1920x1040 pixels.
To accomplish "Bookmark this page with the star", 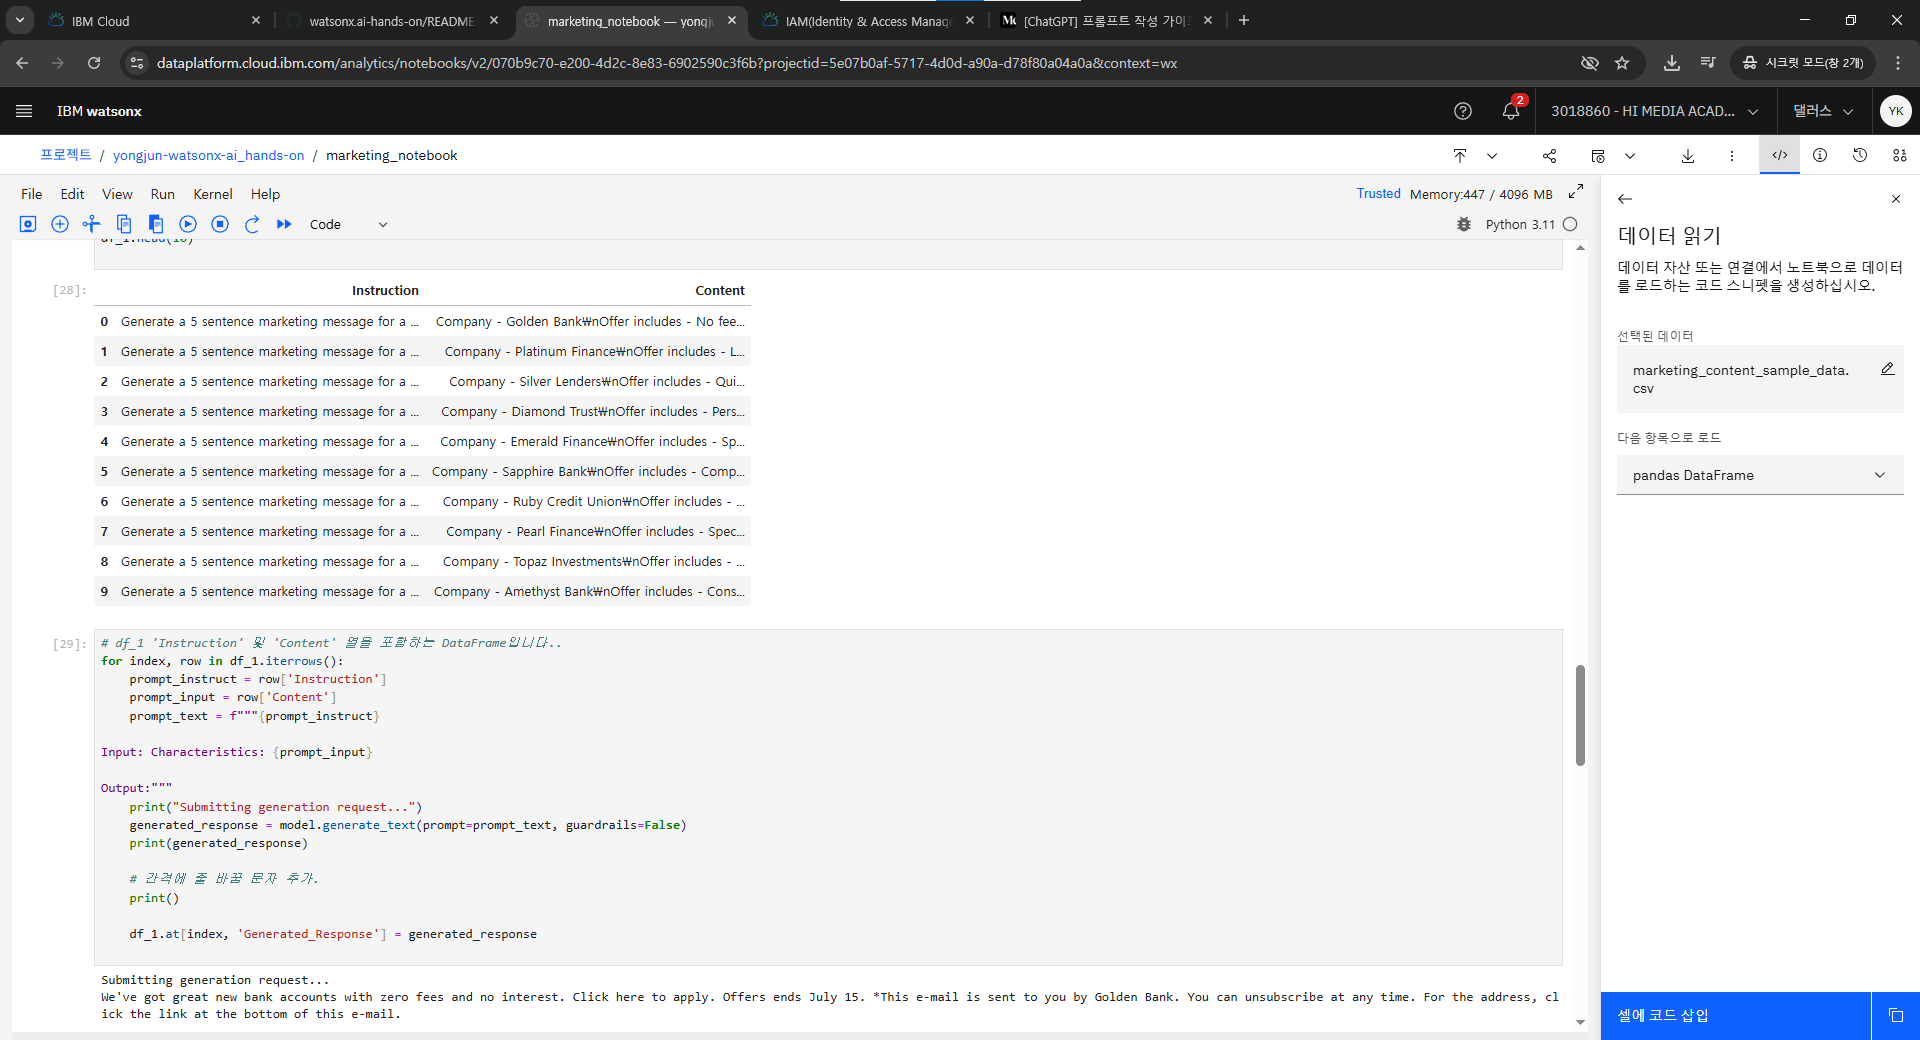I will click(1622, 63).
